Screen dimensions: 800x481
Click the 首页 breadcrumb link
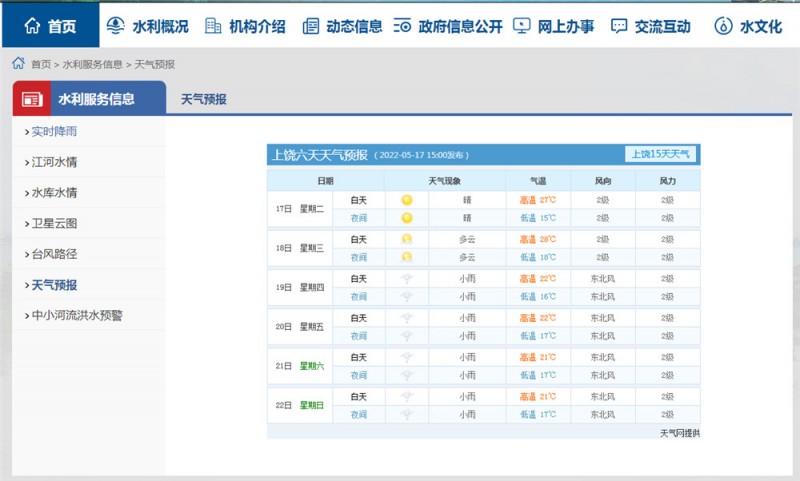point(41,64)
